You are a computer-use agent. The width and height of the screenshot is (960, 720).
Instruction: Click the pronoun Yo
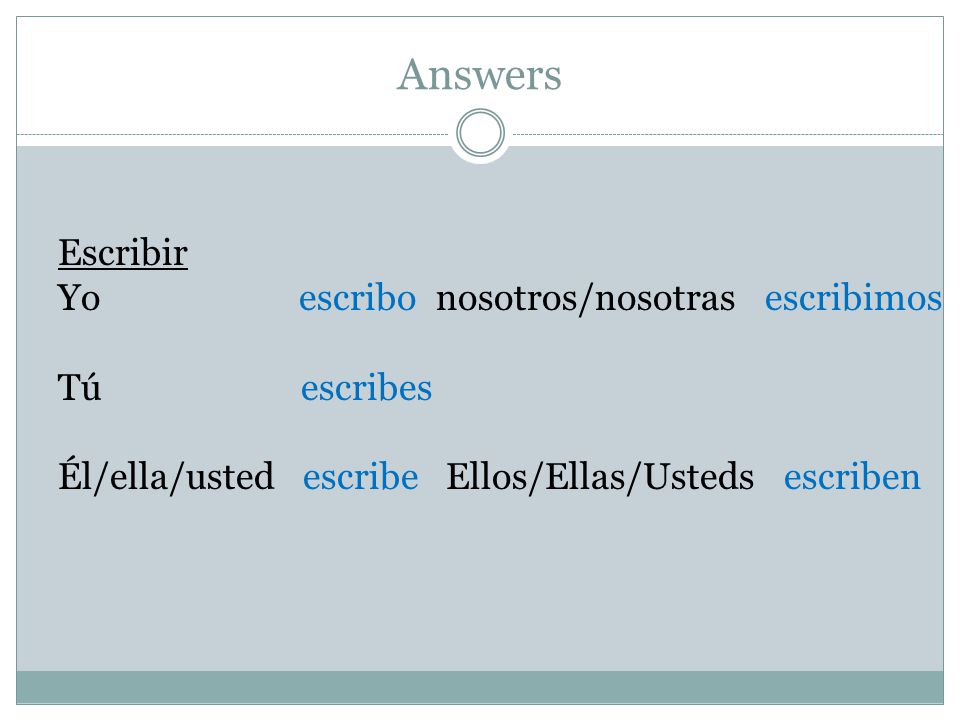pos(78,298)
